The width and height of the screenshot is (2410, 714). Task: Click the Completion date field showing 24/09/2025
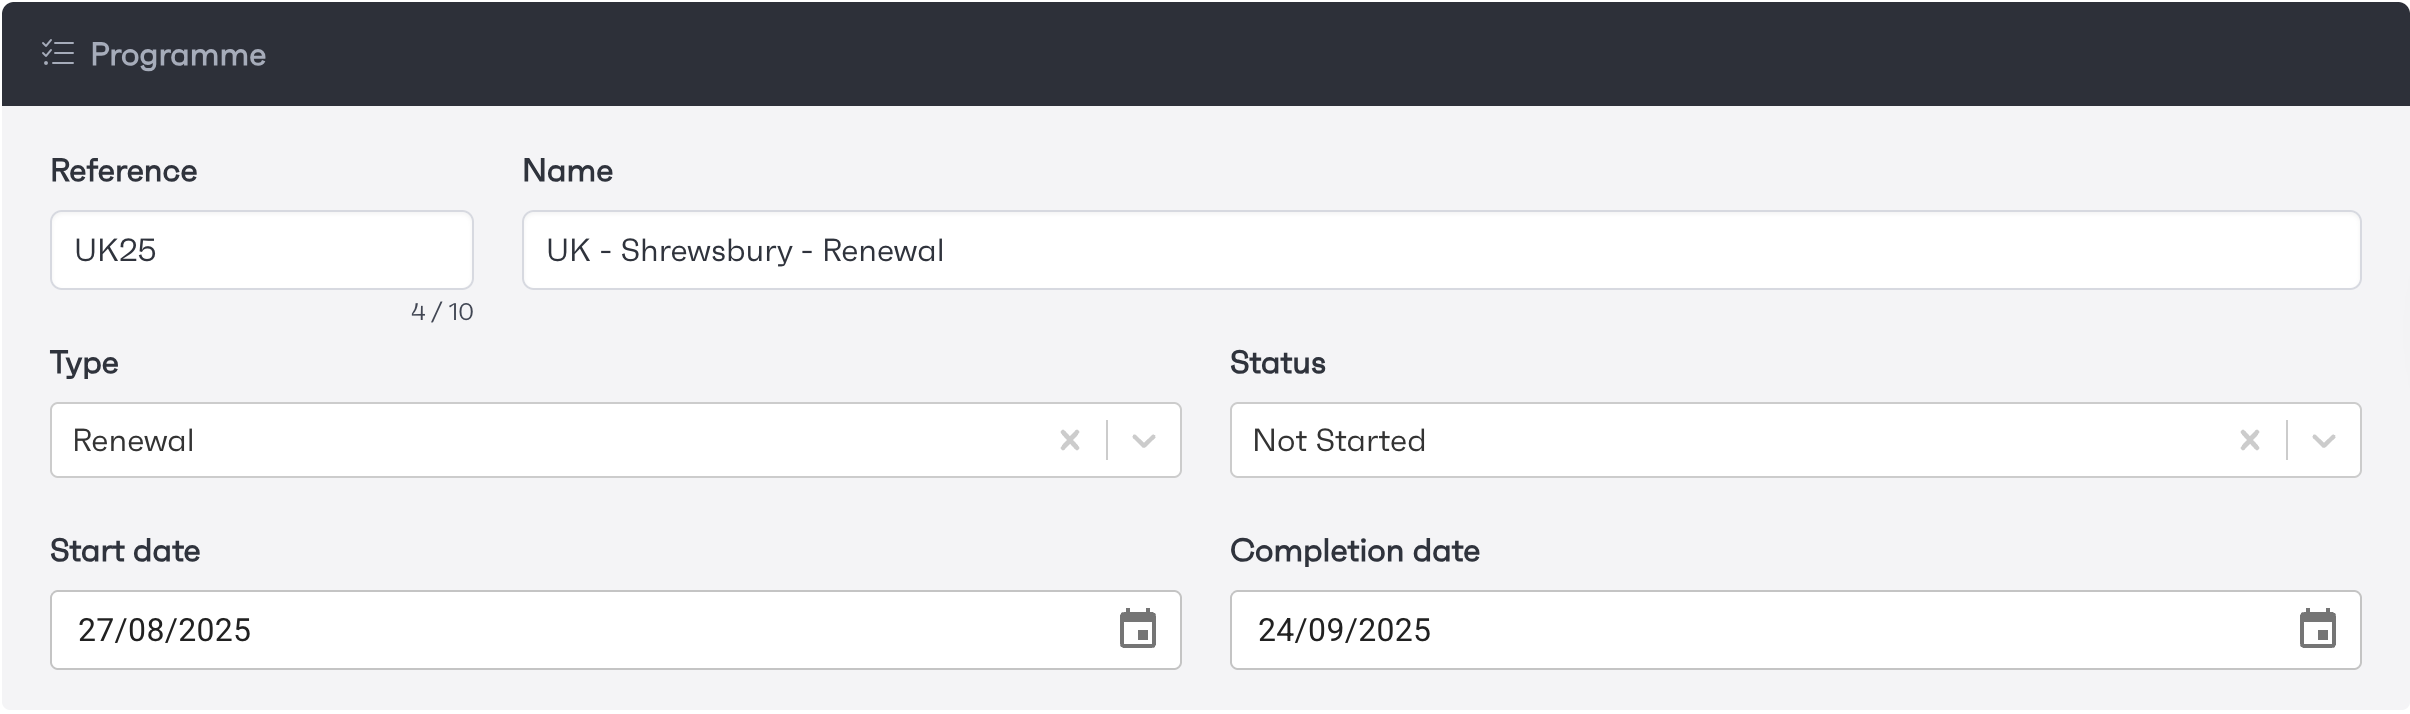click(x=1760, y=630)
